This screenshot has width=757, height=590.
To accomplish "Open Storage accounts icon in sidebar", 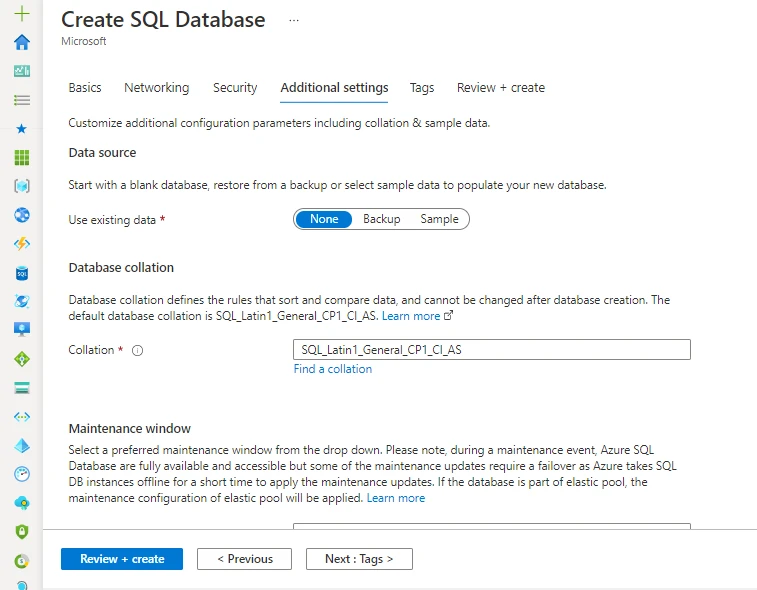I will [22, 388].
